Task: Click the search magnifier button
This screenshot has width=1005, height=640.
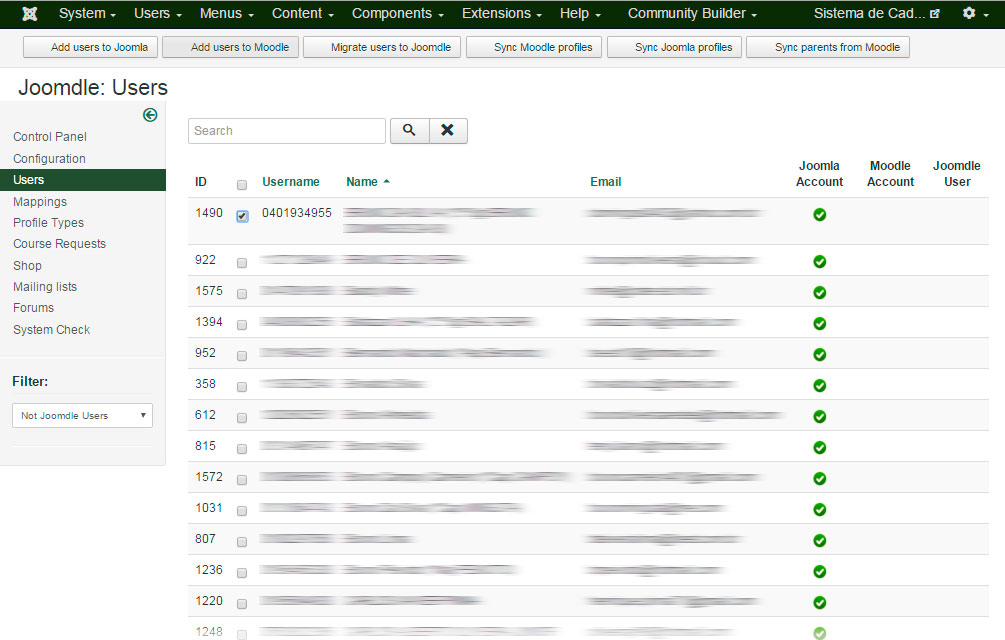Action: tap(409, 131)
